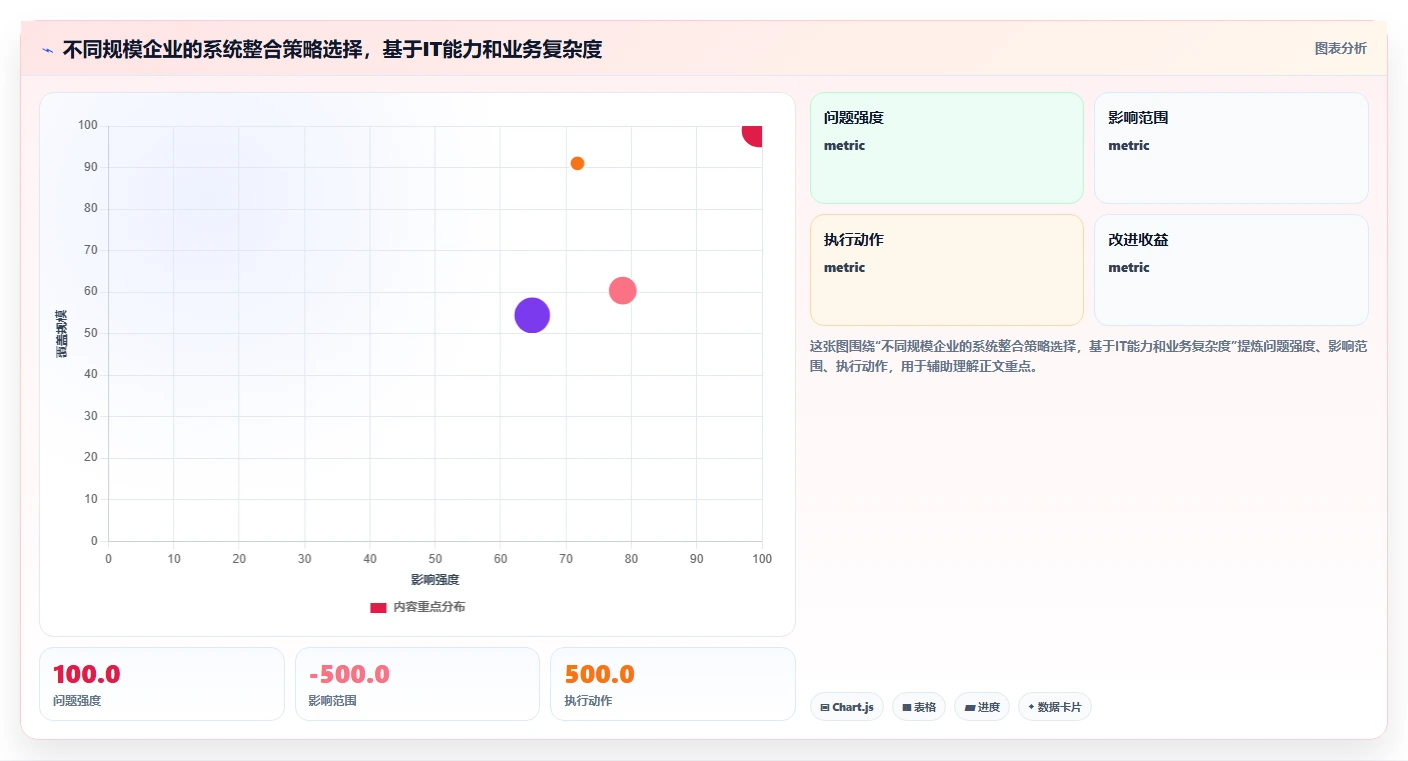The height and width of the screenshot is (761, 1408).
Task: Open the 影响范围 metric card at top right
Action: (x=1231, y=148)
